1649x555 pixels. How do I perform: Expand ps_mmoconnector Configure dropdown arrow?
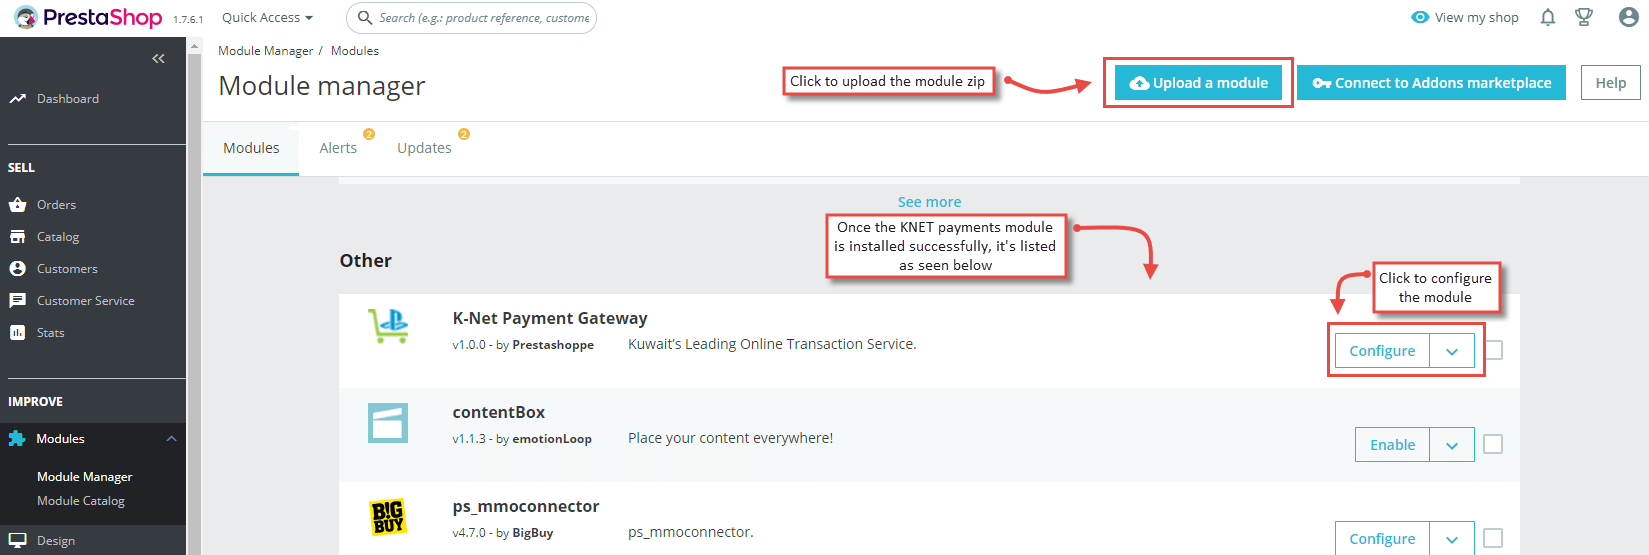pos(1452,539)
